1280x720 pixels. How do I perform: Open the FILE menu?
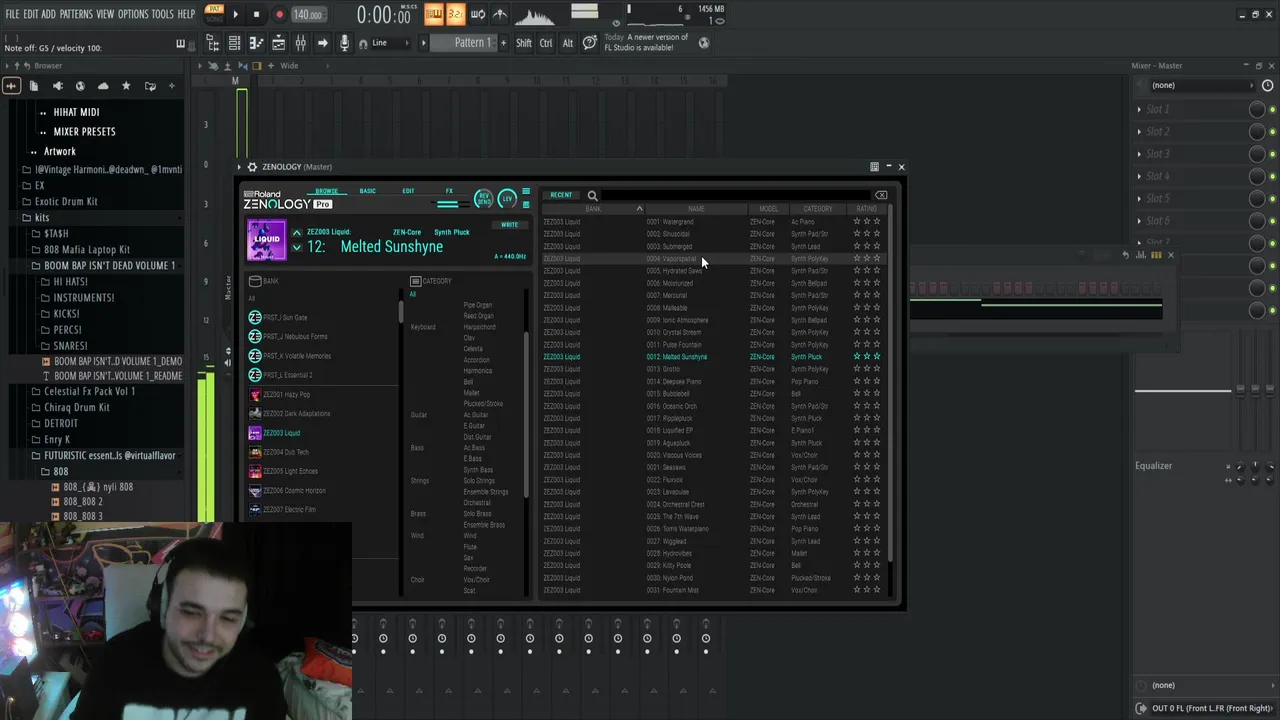[x=12, y=14]
